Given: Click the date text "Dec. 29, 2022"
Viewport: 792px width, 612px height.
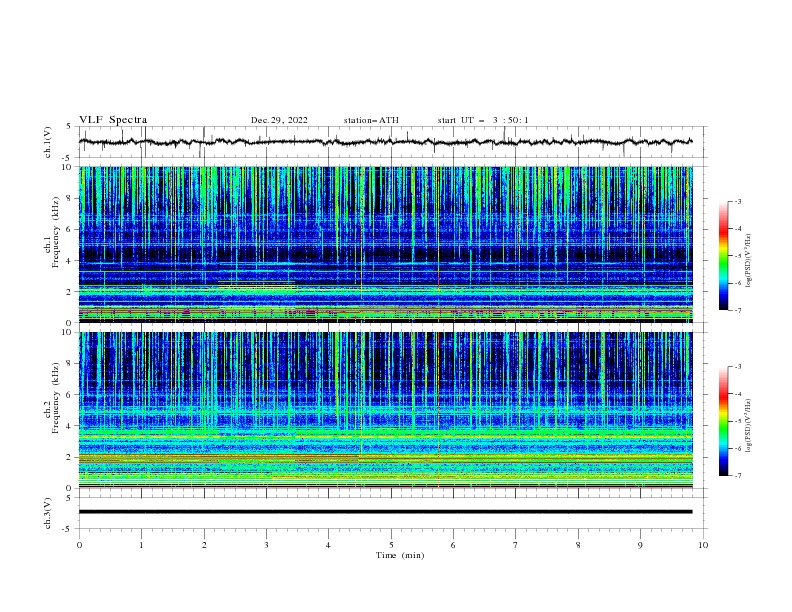Looking at the screenshot, I should [279, 120].
